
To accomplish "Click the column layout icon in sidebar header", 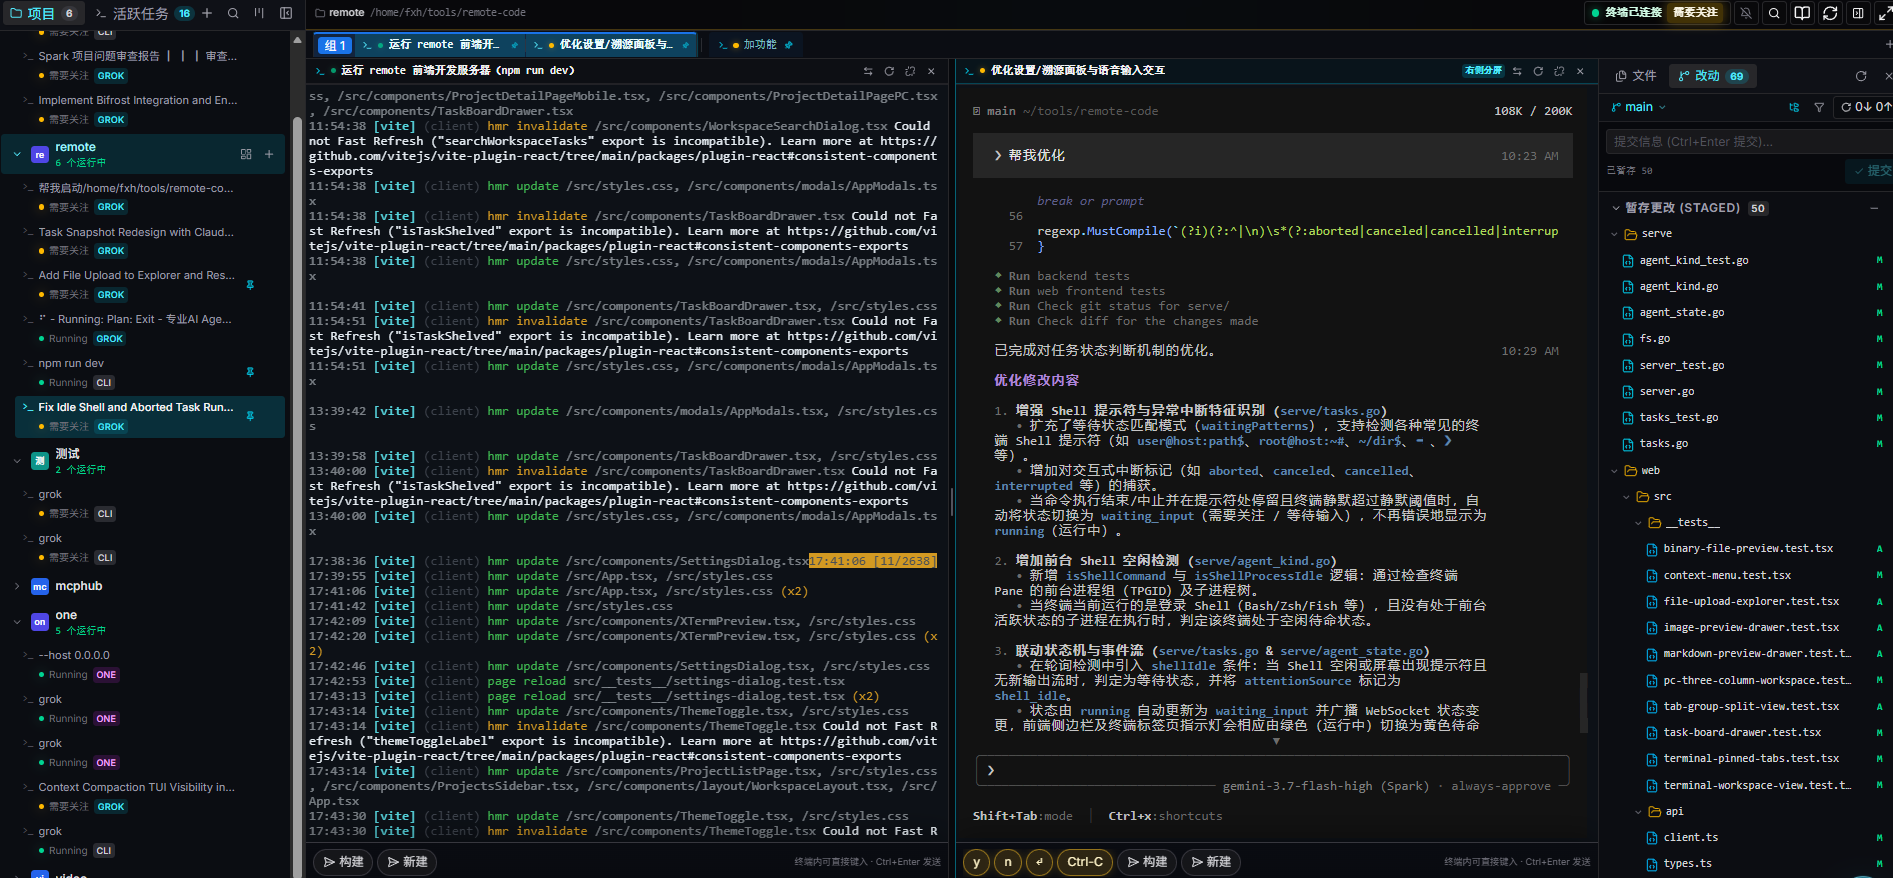I will point(259,13).
